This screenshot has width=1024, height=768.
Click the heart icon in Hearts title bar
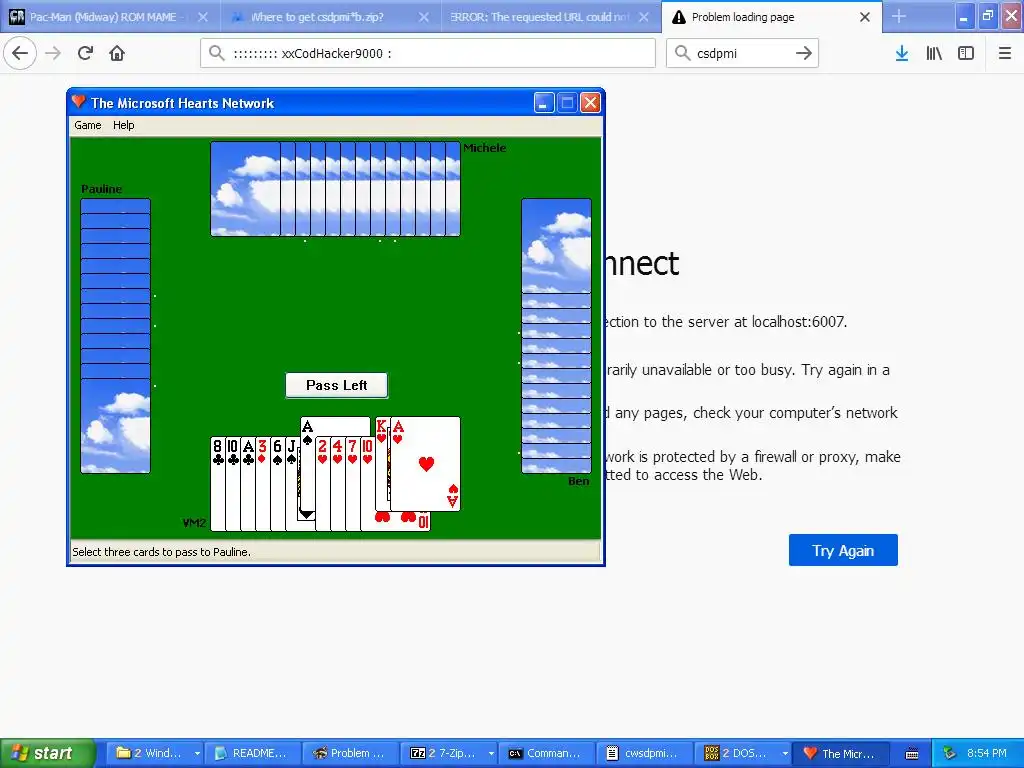pos(79,102)
